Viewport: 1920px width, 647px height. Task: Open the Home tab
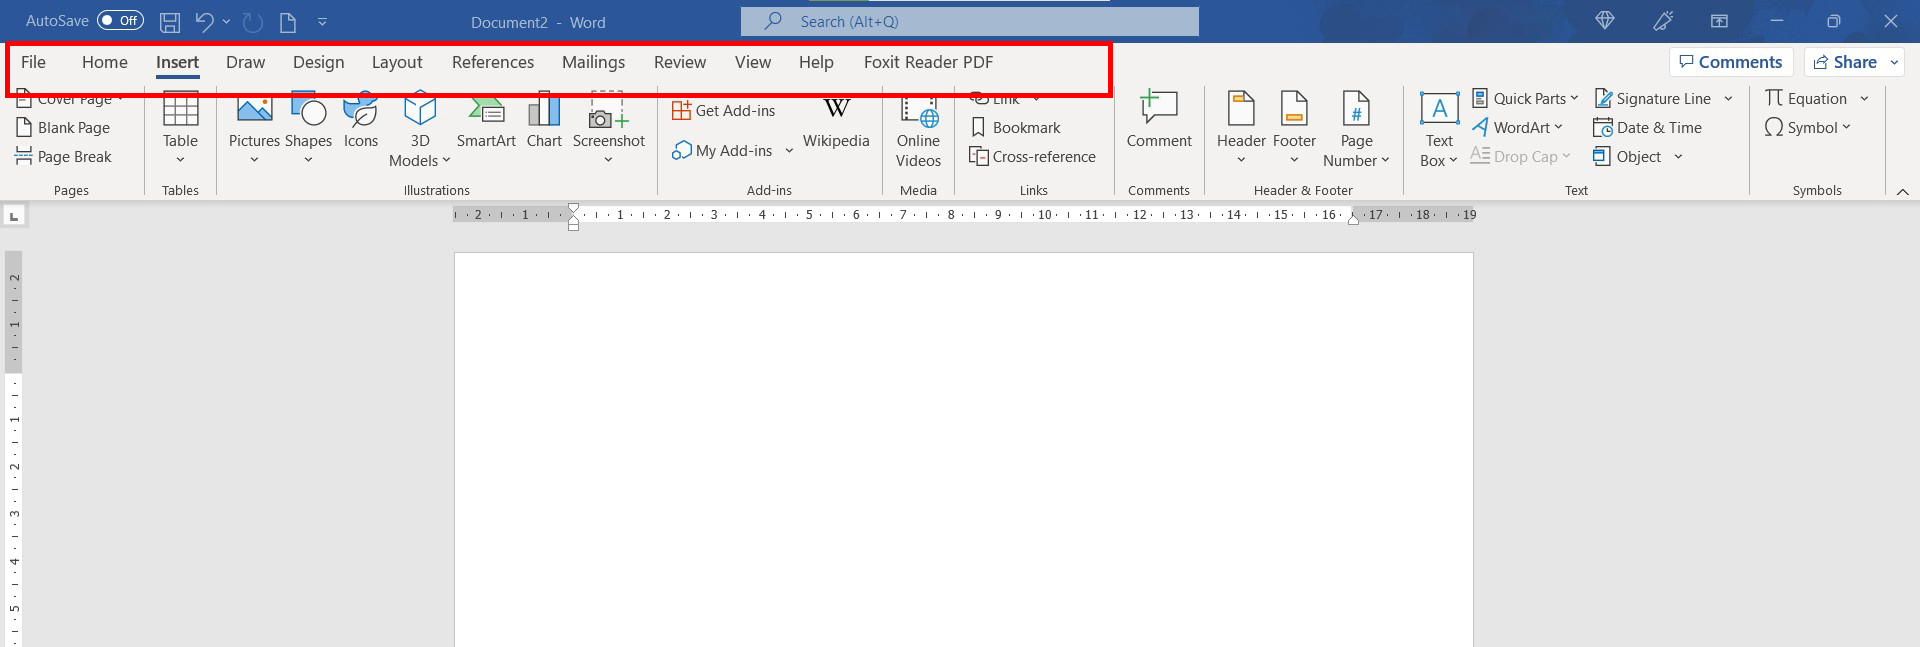(105, 62)
